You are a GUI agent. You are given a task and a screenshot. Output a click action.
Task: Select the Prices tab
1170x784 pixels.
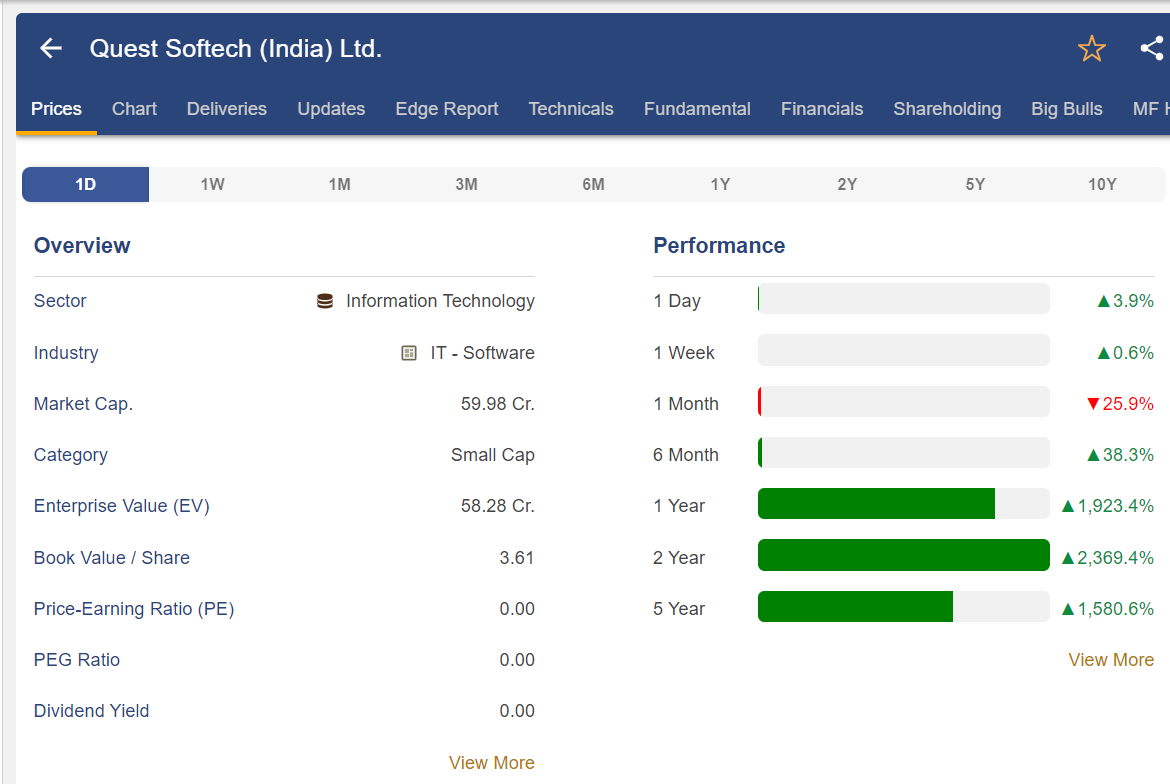pos(56,109)
